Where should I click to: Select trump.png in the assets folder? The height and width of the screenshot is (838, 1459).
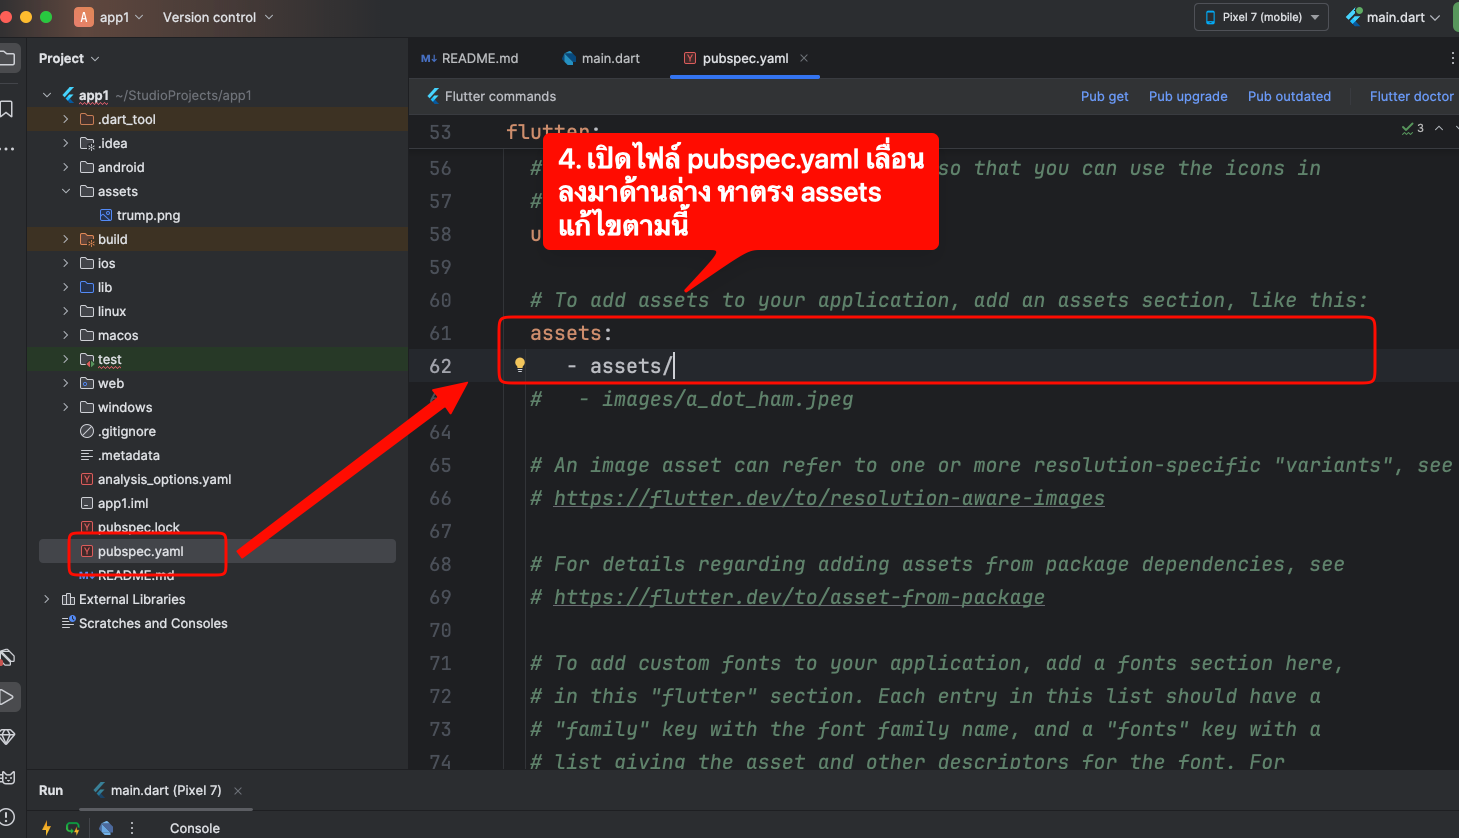pos(147,215)
